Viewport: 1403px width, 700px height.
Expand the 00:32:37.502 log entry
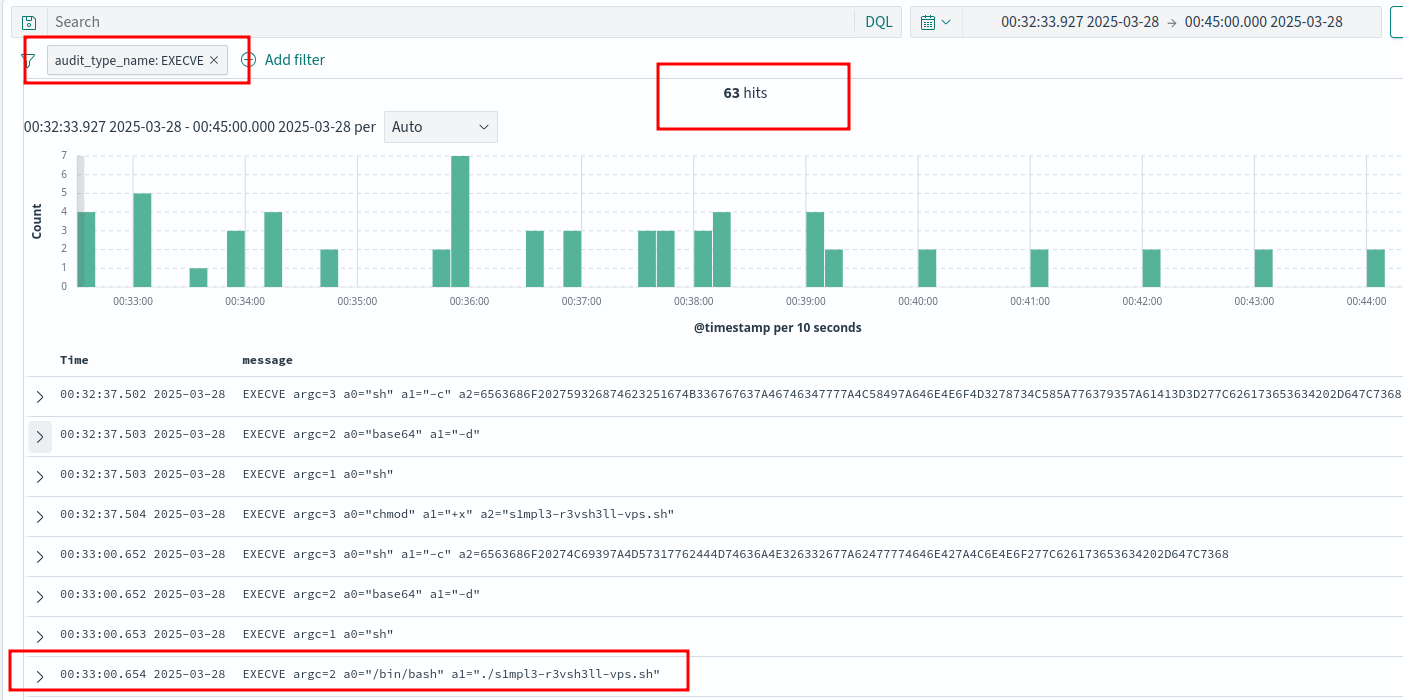[x=40, y=396]
